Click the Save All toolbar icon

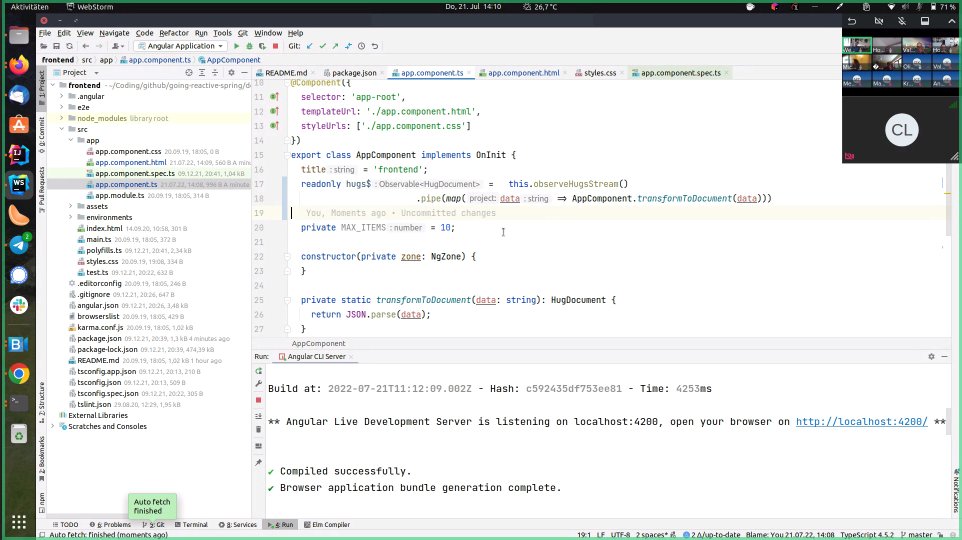(x=56, y=46)
